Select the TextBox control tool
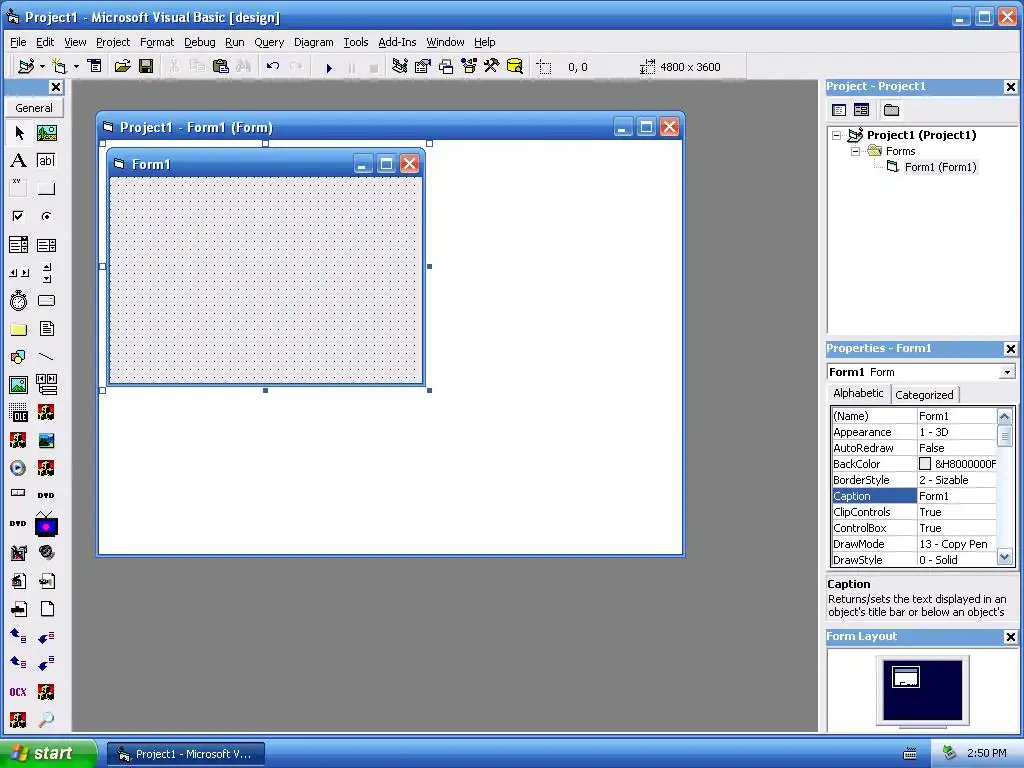 point(46,161)
